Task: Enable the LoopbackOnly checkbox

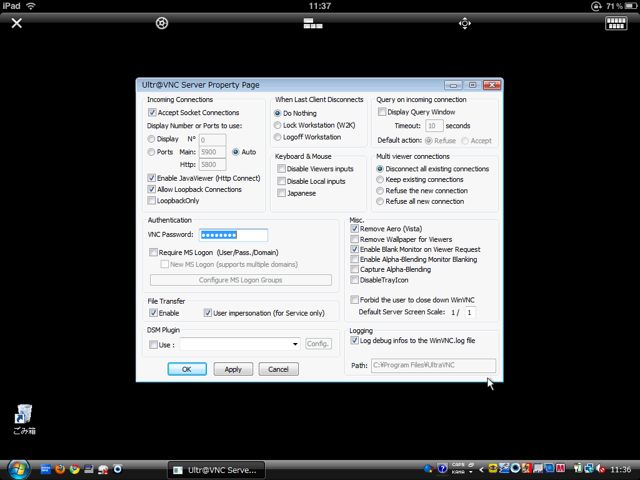Action: coord(151,200)
